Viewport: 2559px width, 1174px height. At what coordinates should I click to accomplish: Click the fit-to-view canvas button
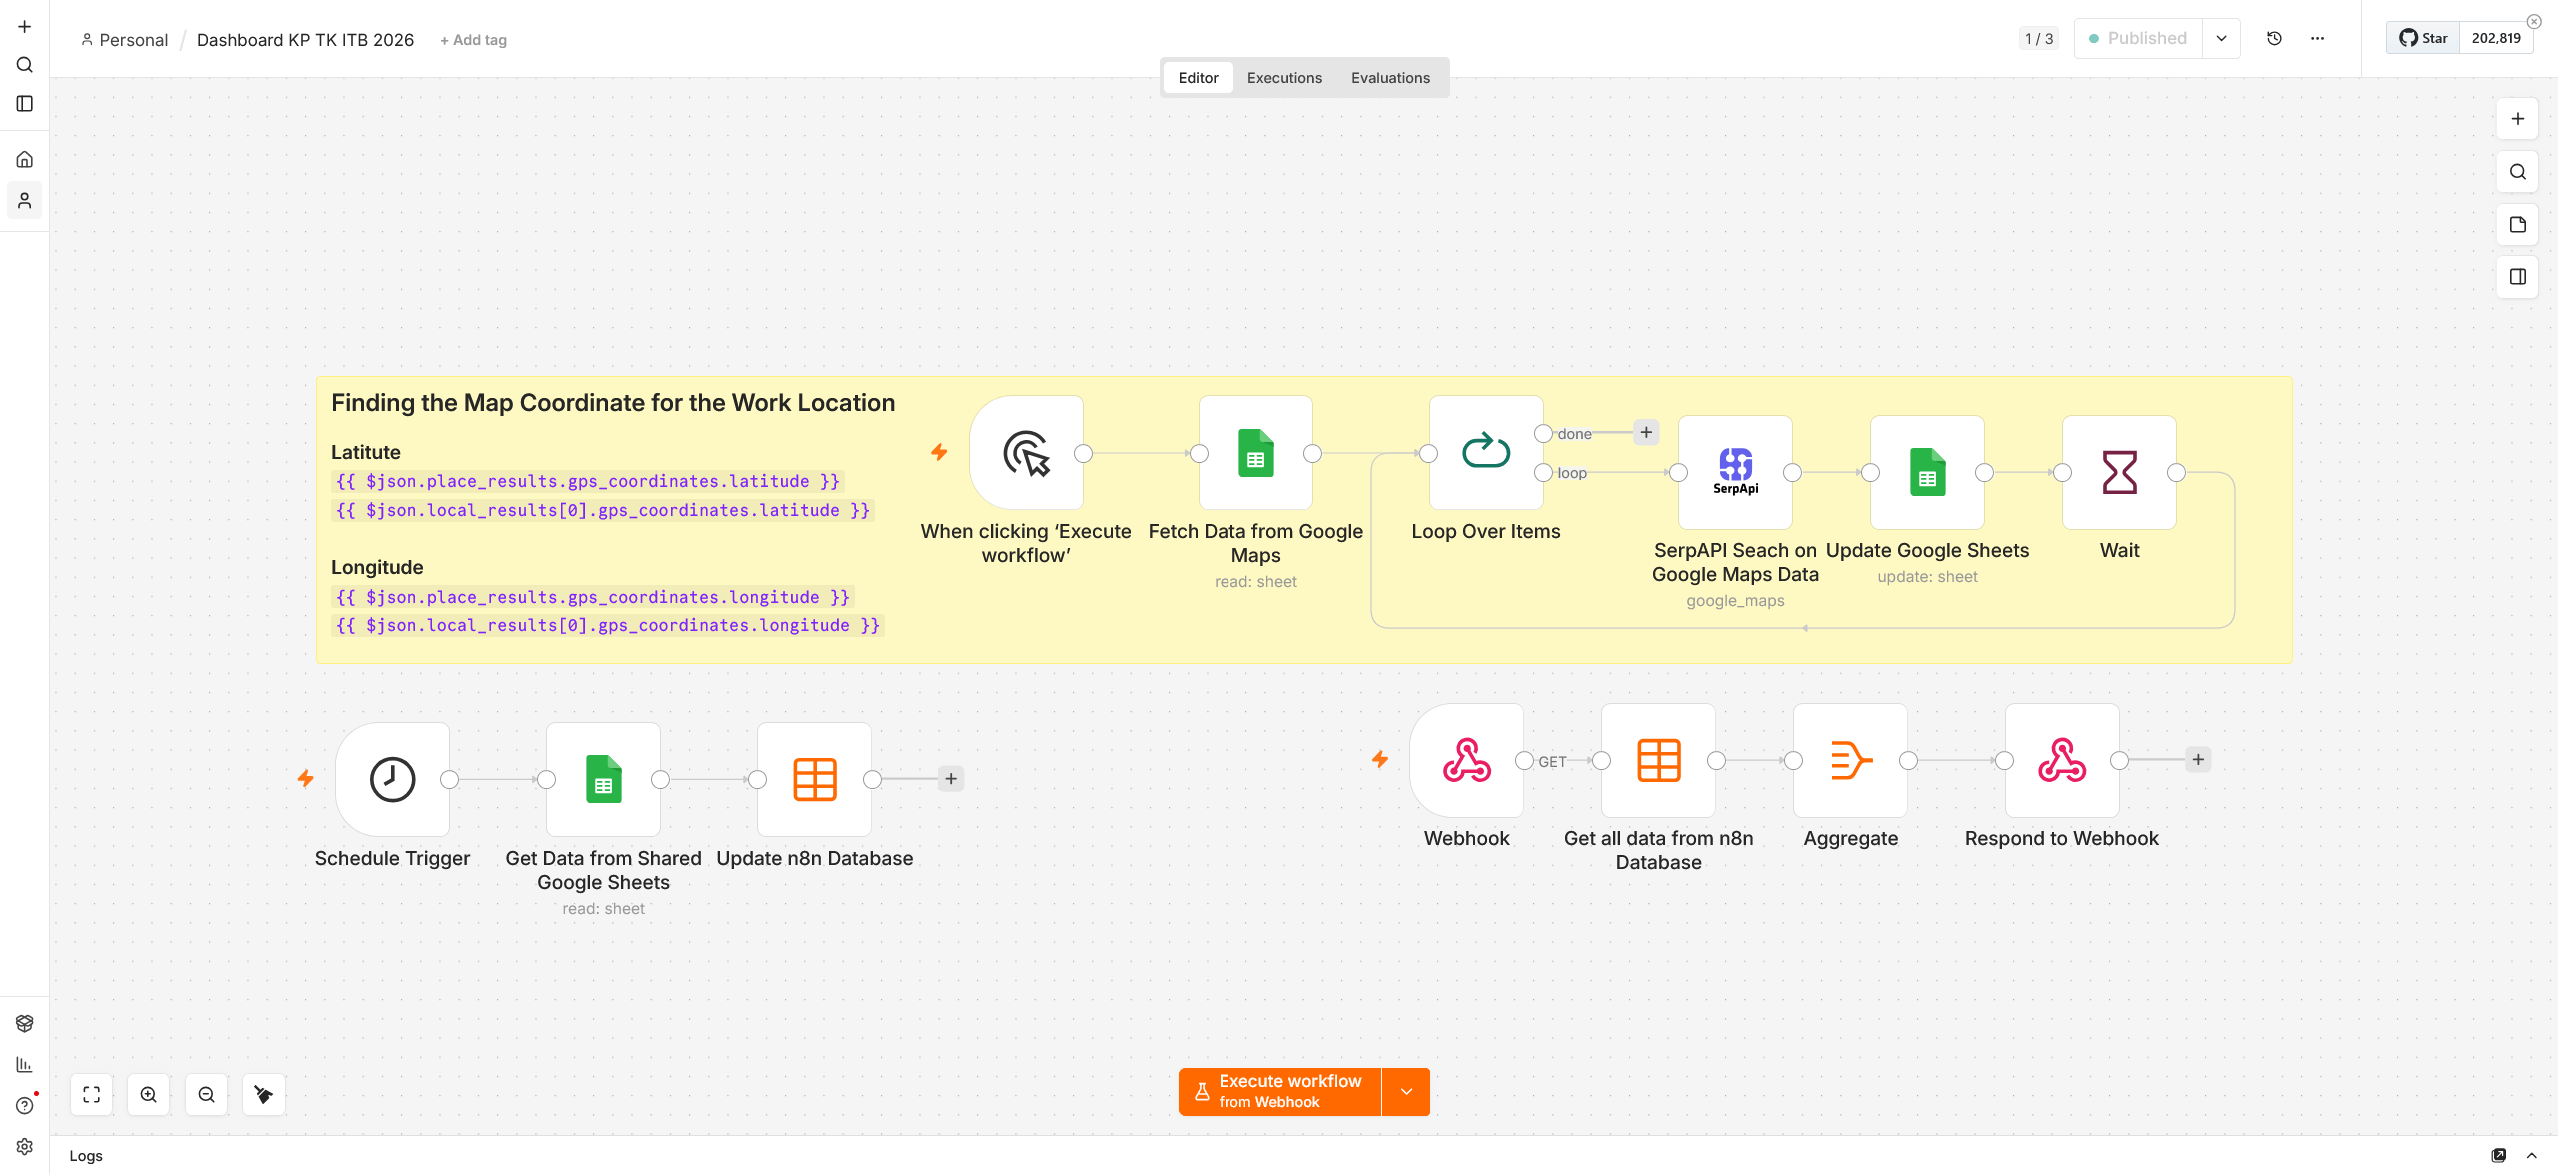click(91, 1094)
